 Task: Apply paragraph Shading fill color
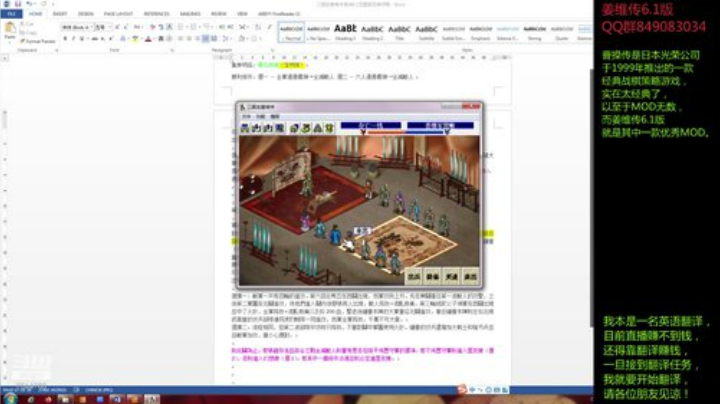(x=242, y=39)
